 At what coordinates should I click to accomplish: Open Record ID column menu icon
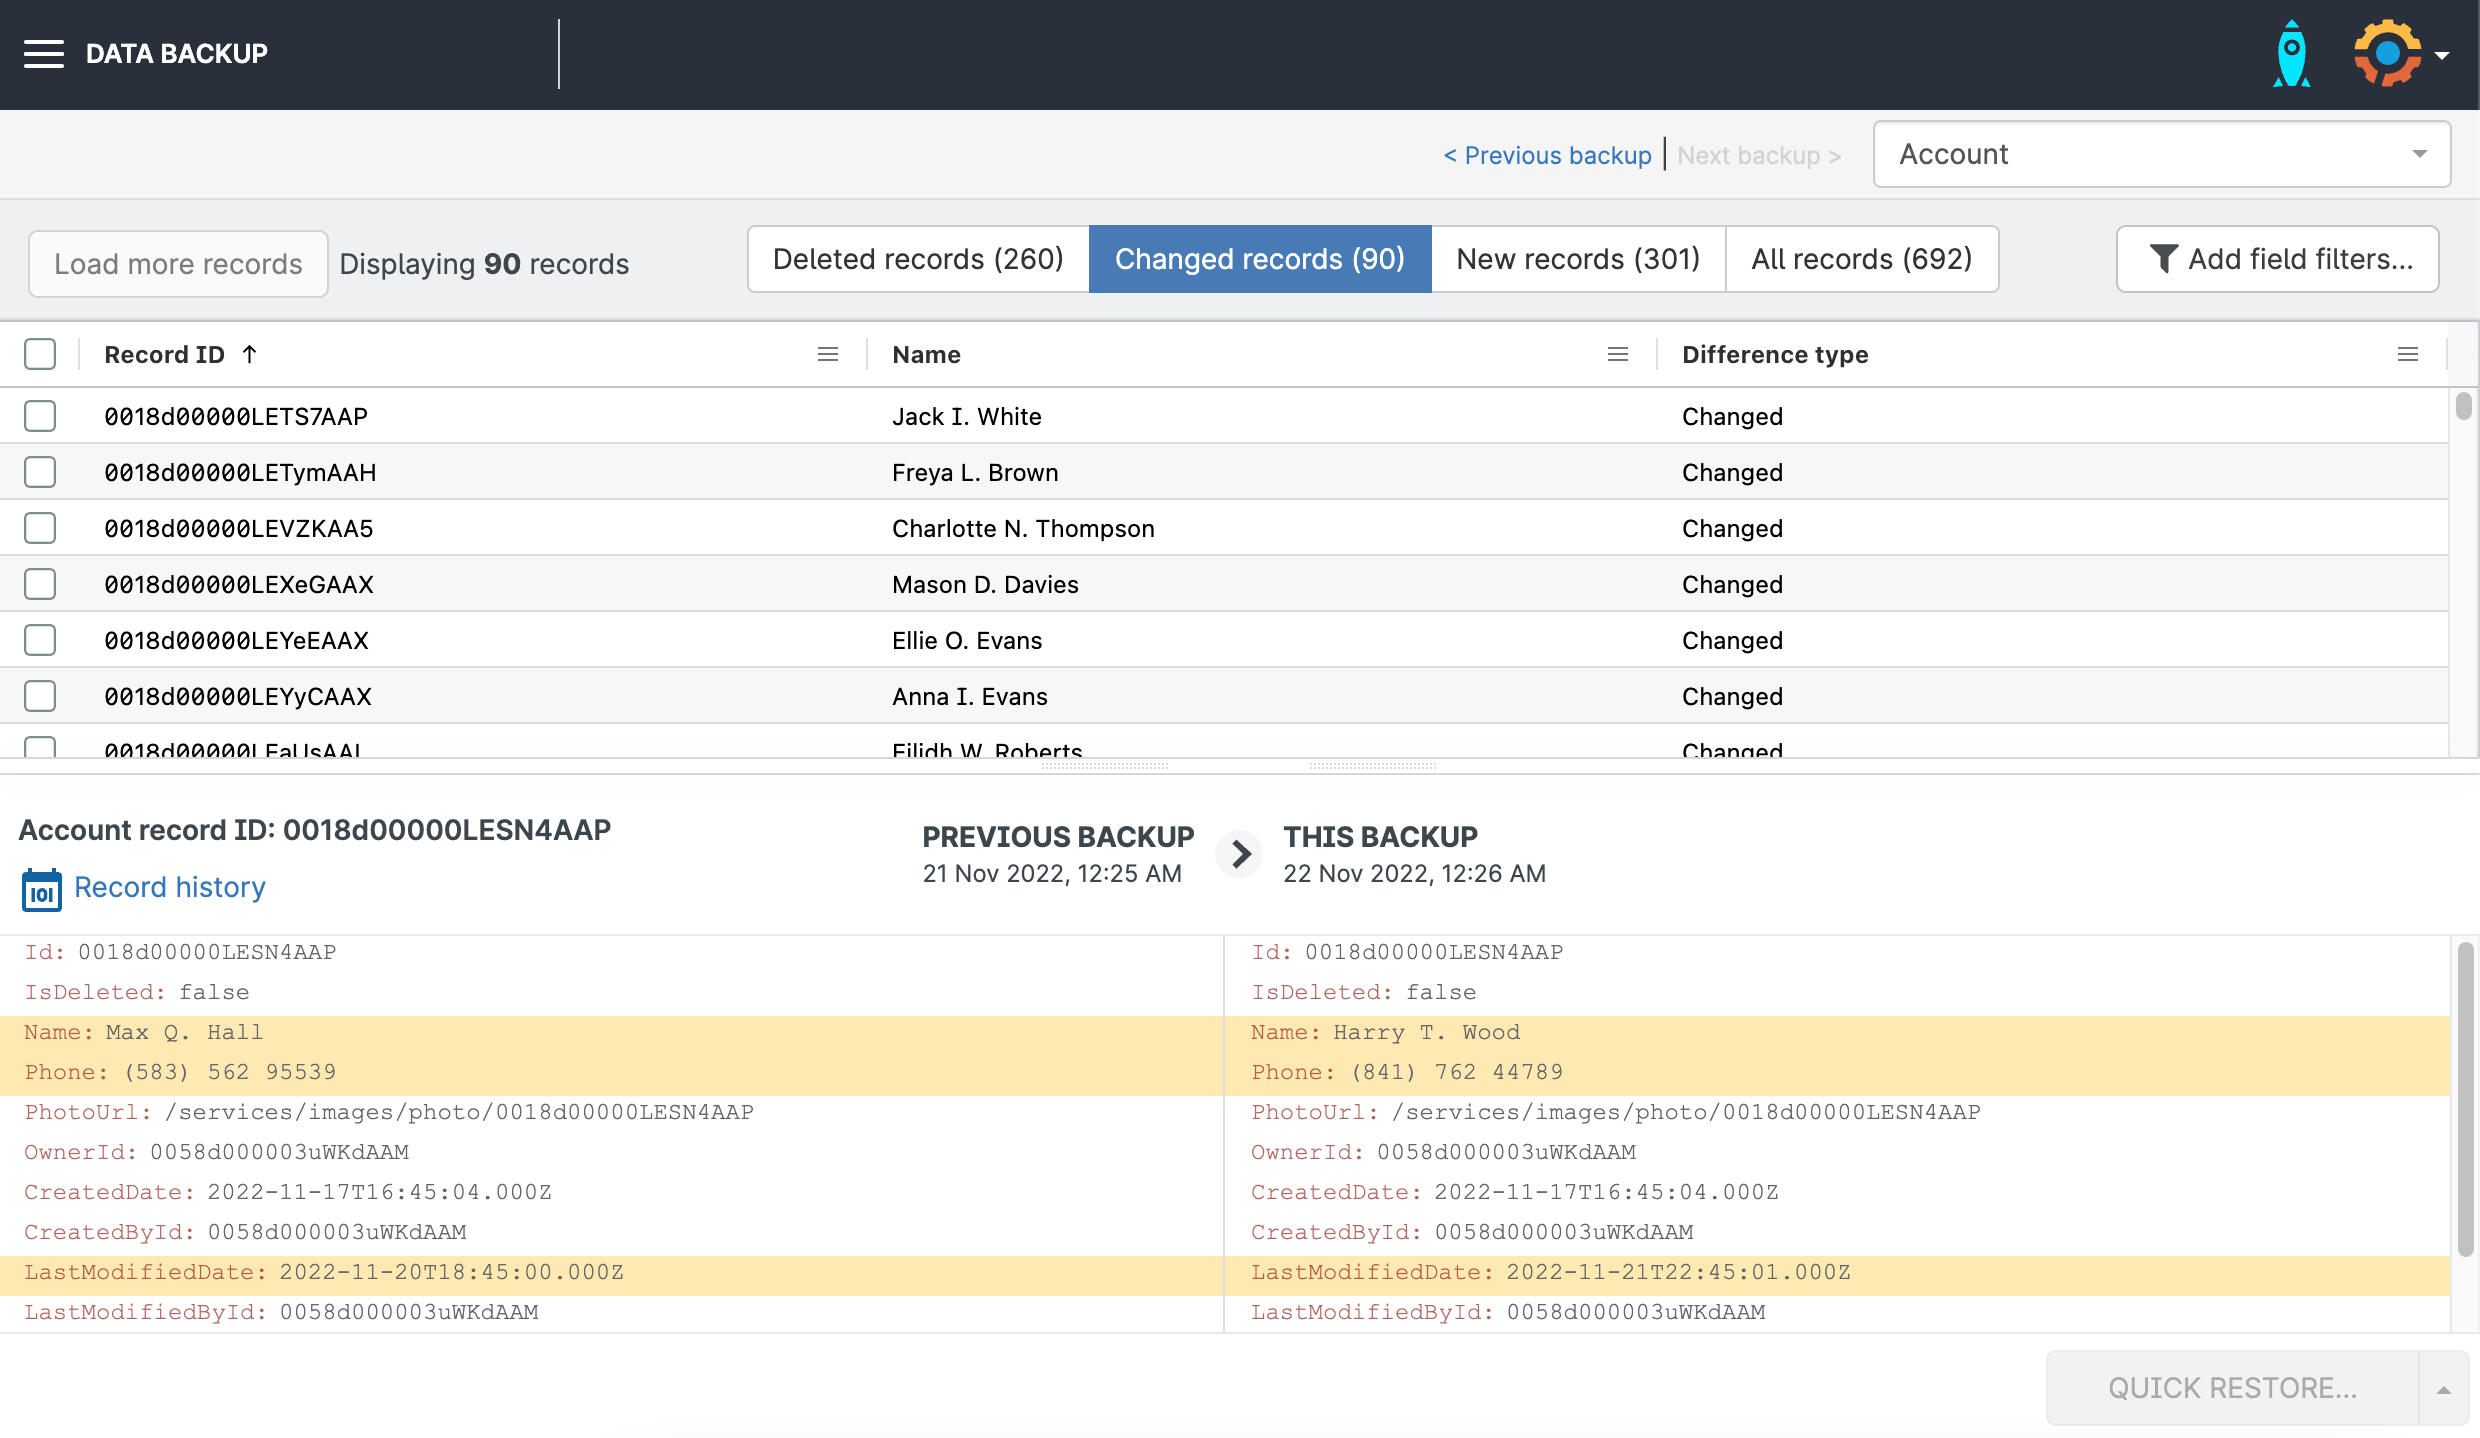[x=828, y=355]
